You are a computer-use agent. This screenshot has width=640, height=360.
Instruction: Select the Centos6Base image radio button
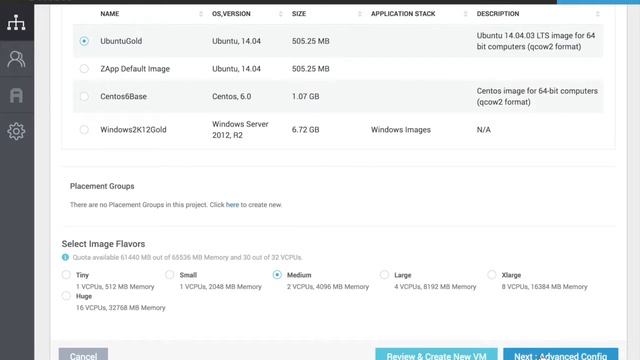coord(84,96)
